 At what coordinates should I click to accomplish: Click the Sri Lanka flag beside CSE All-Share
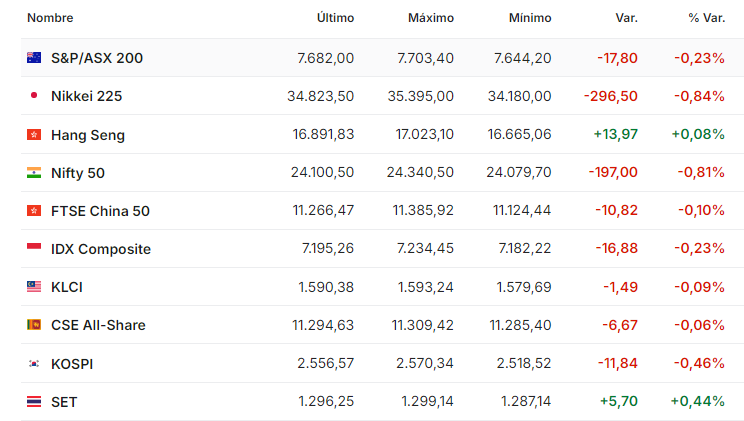tap(34, 325)
